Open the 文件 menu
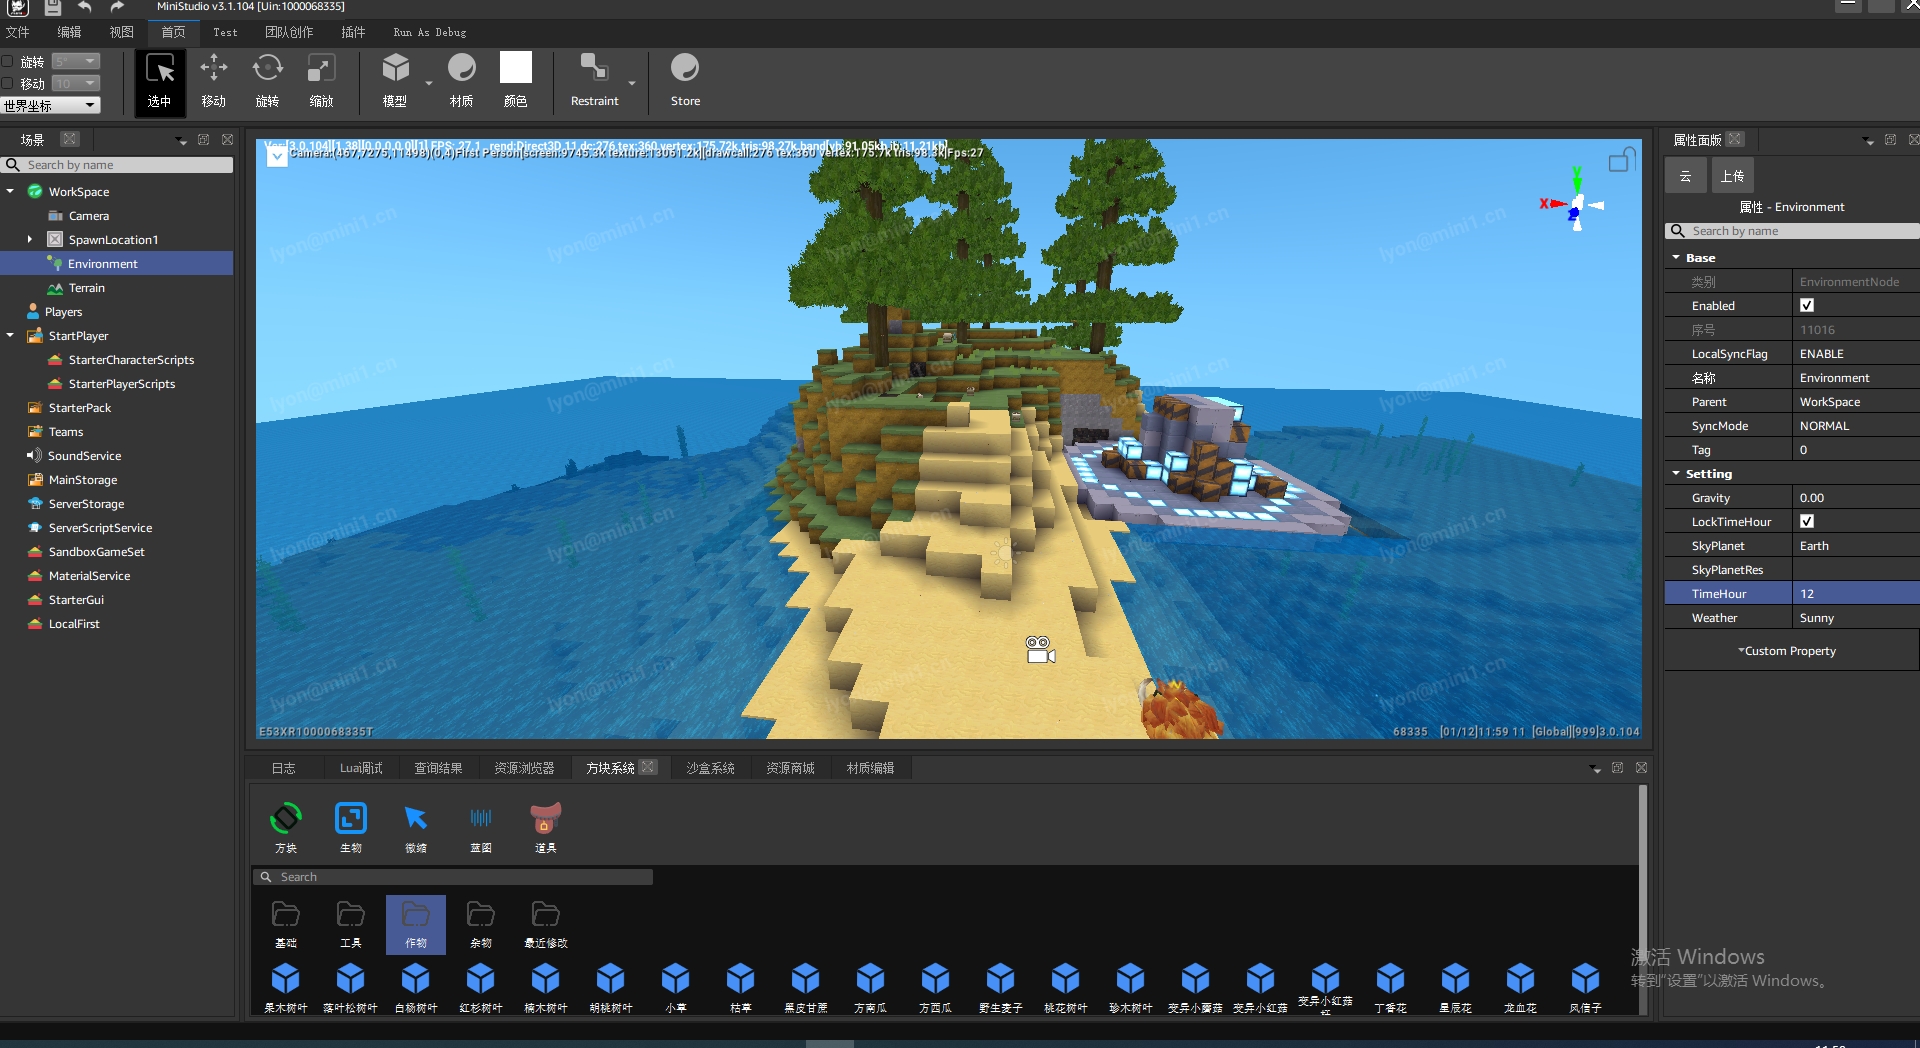The image size is (1920, 1048). (x=18, y=32)
